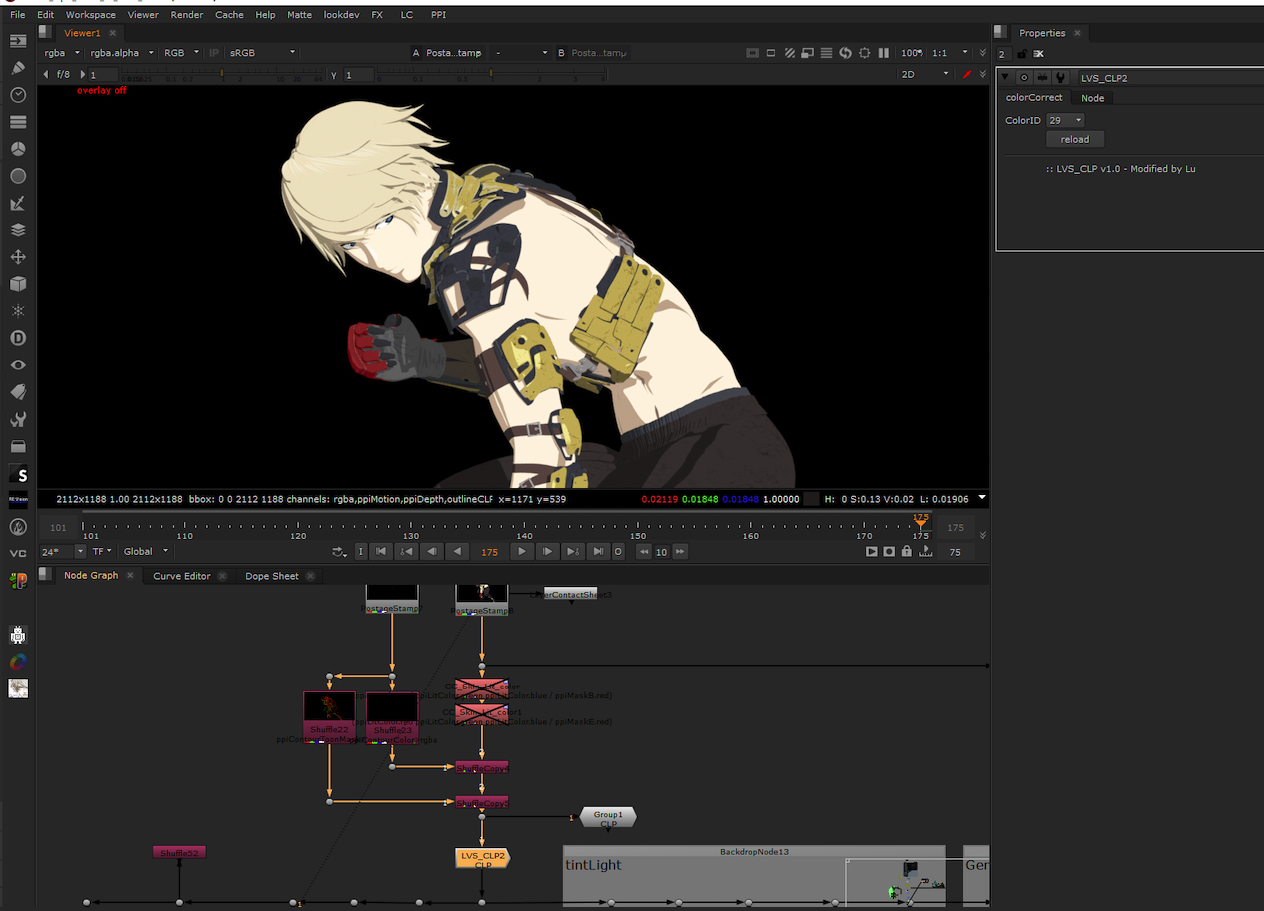
Task: Toggle the viewer scanline striped icon
Action: point(826,52)
